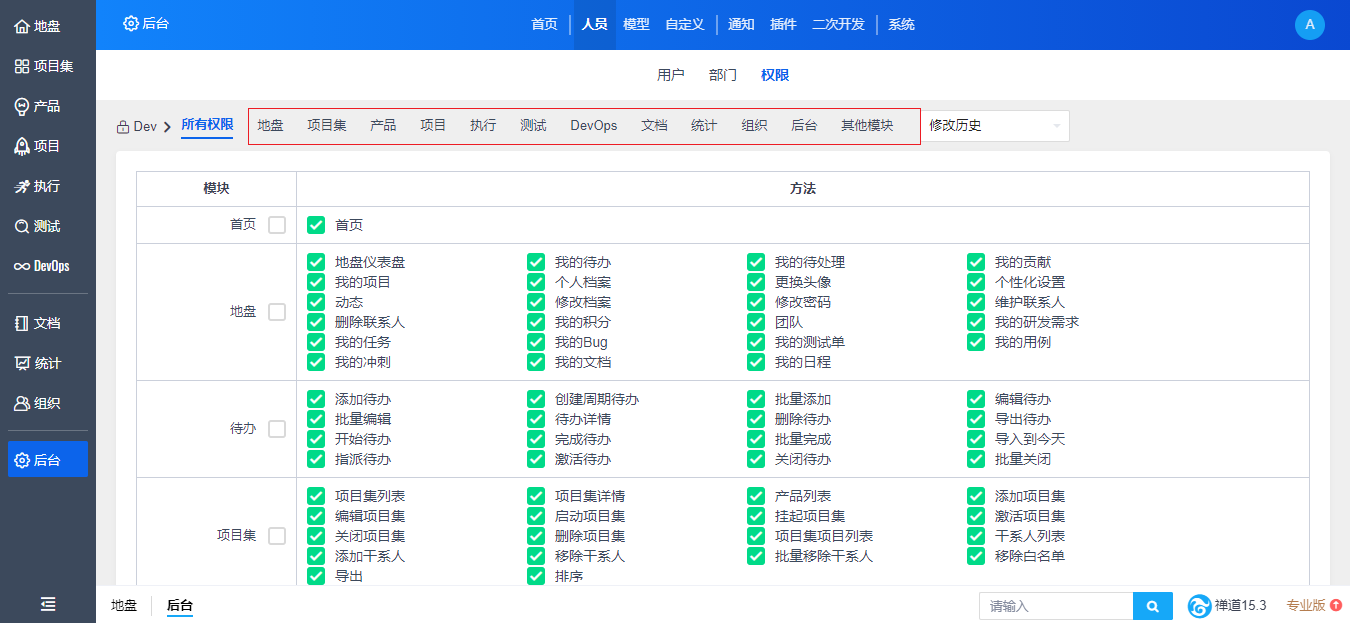Click the Dev group breadcrumb
This screenshot has height=623, width=1350.
pyautogui.click(x=137, y=127)
